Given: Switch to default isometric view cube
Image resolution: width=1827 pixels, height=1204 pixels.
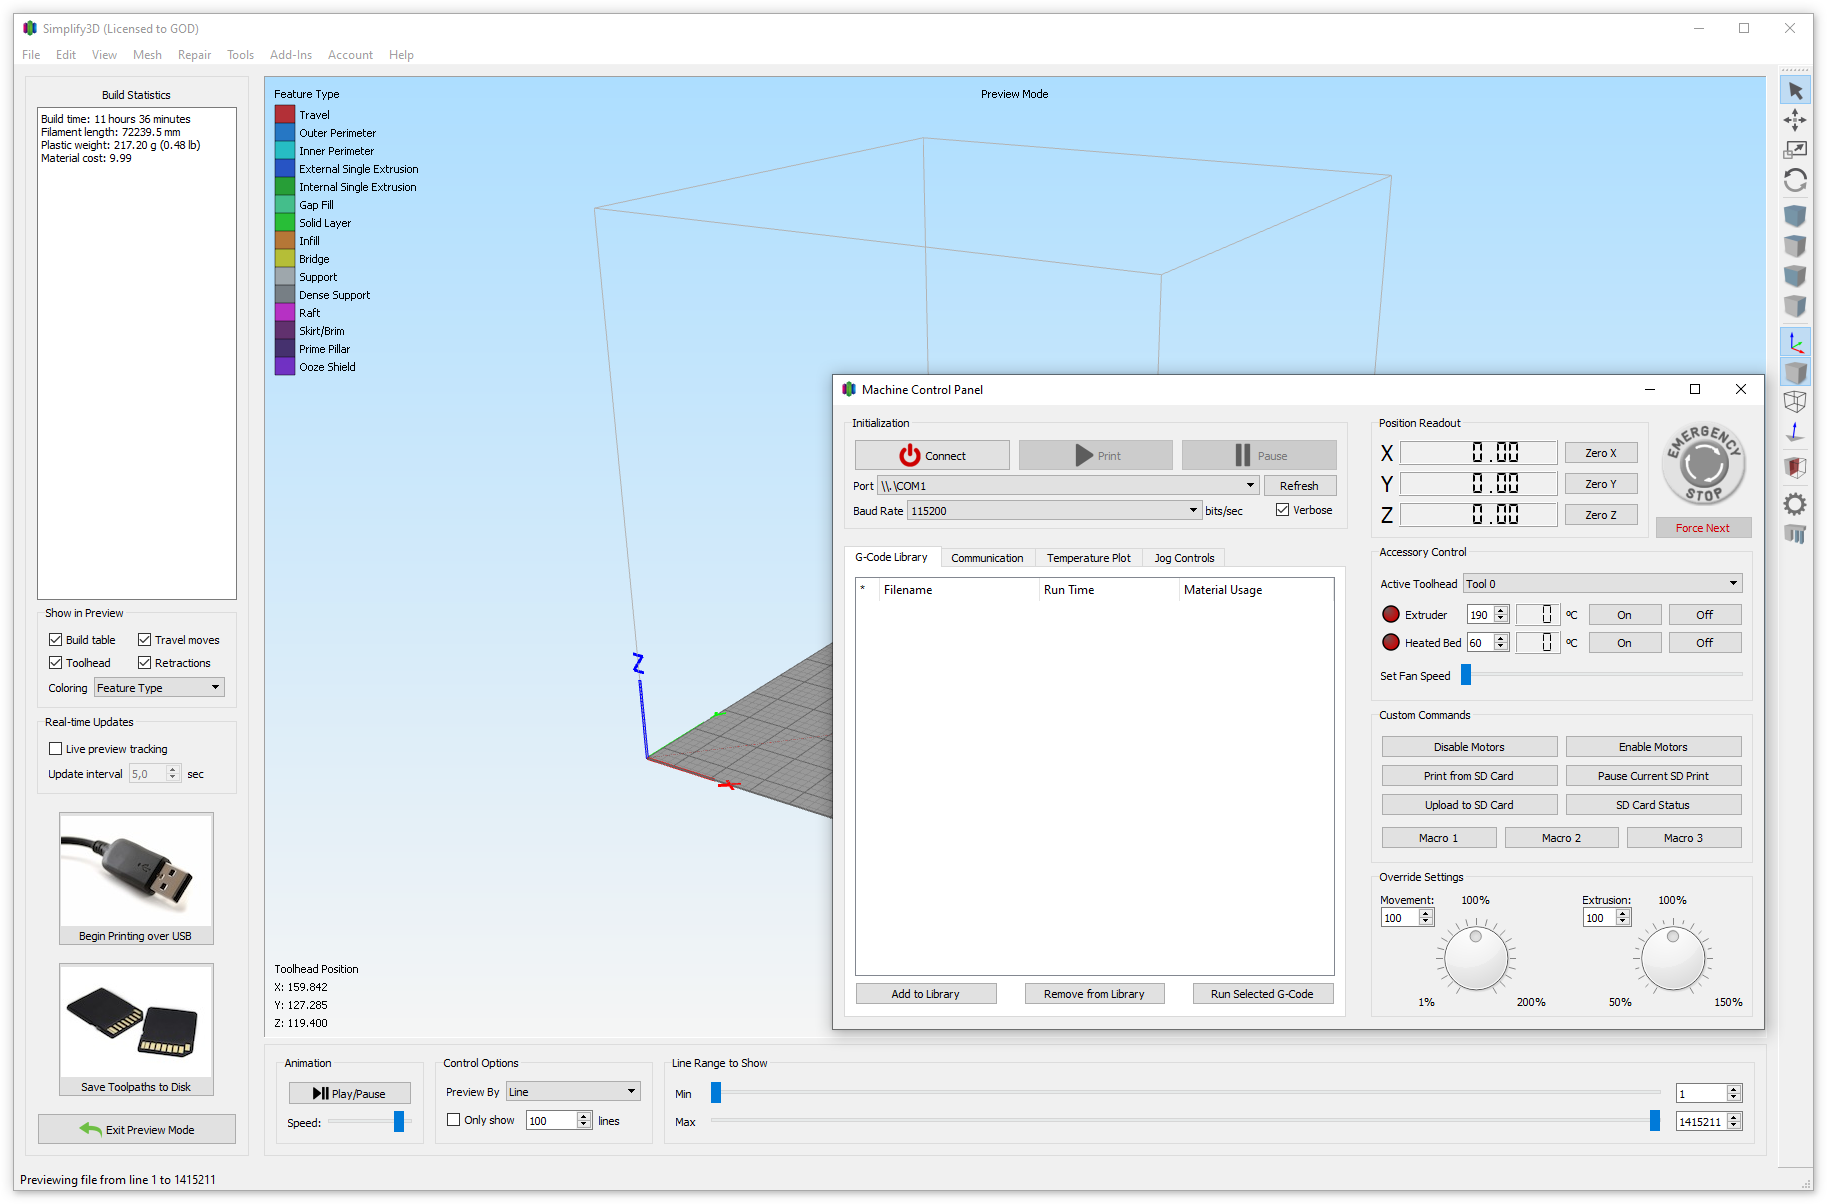Looking at the screenshot, I should click(x=1795, y=216).
